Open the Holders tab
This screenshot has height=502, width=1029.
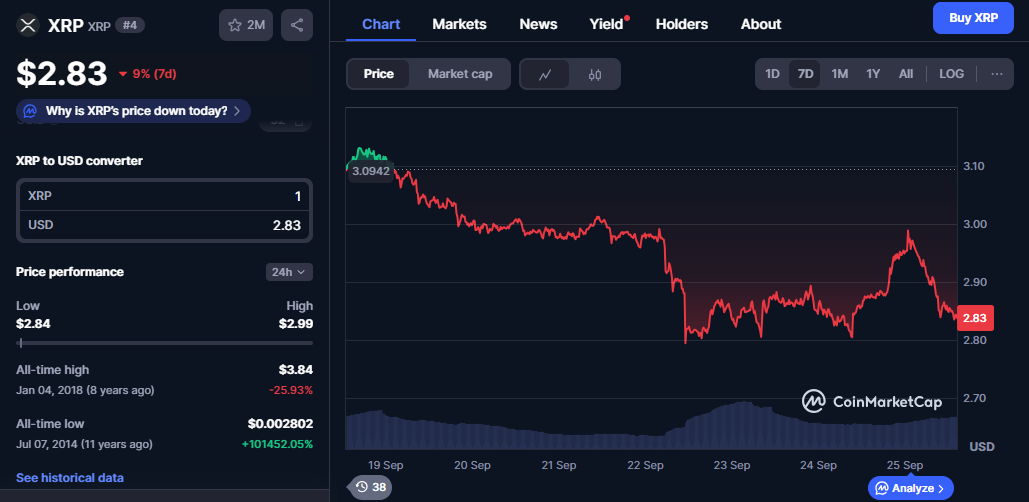681,24
